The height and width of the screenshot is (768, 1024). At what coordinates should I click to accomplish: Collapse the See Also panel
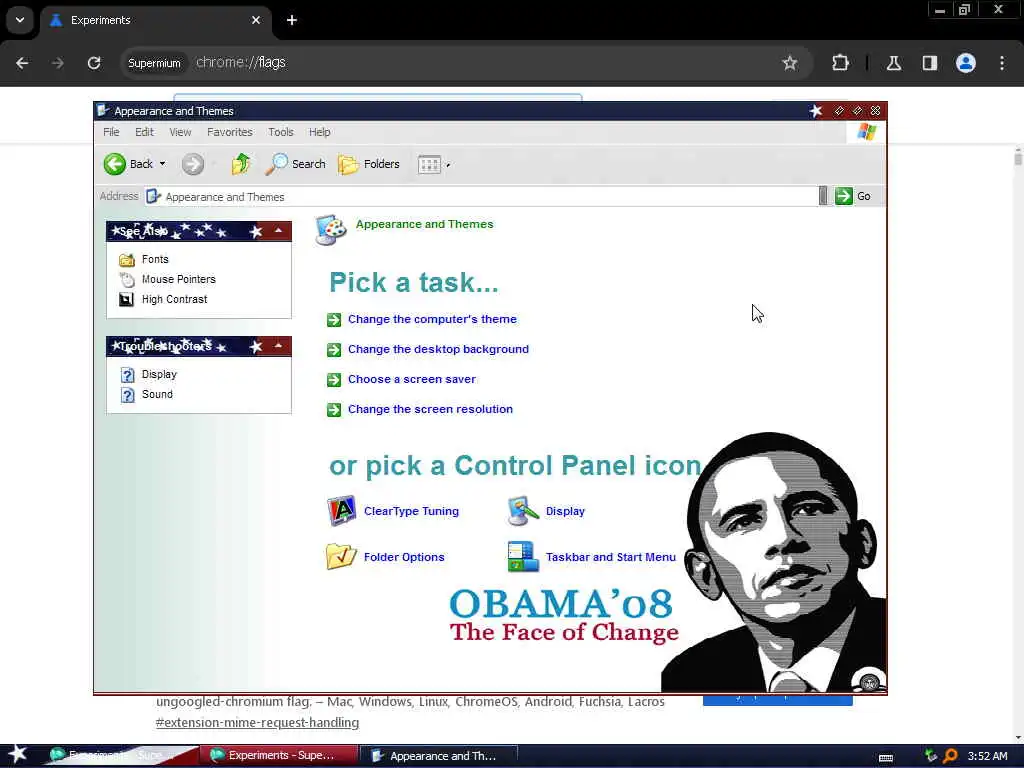pos(278,231)
